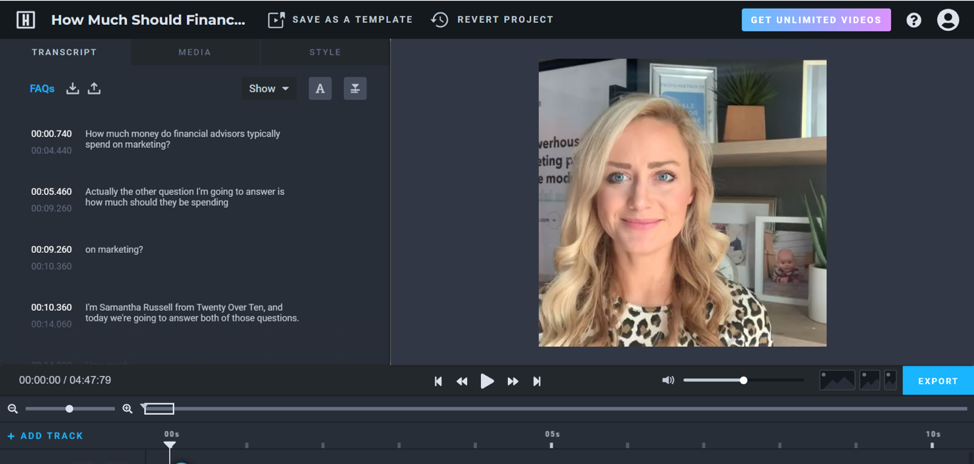Switch to the Media tab

point(194,52)
